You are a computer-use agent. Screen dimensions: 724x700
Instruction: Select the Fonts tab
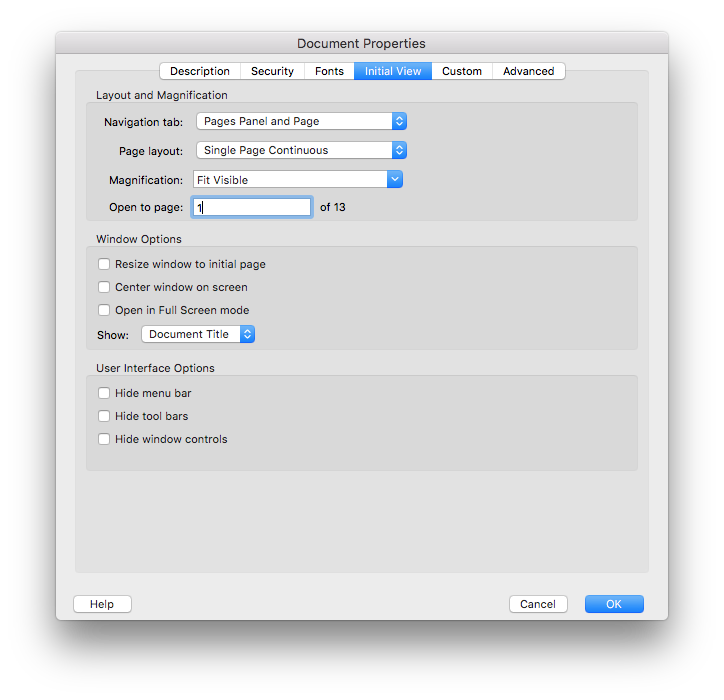(x=329, y=71)
